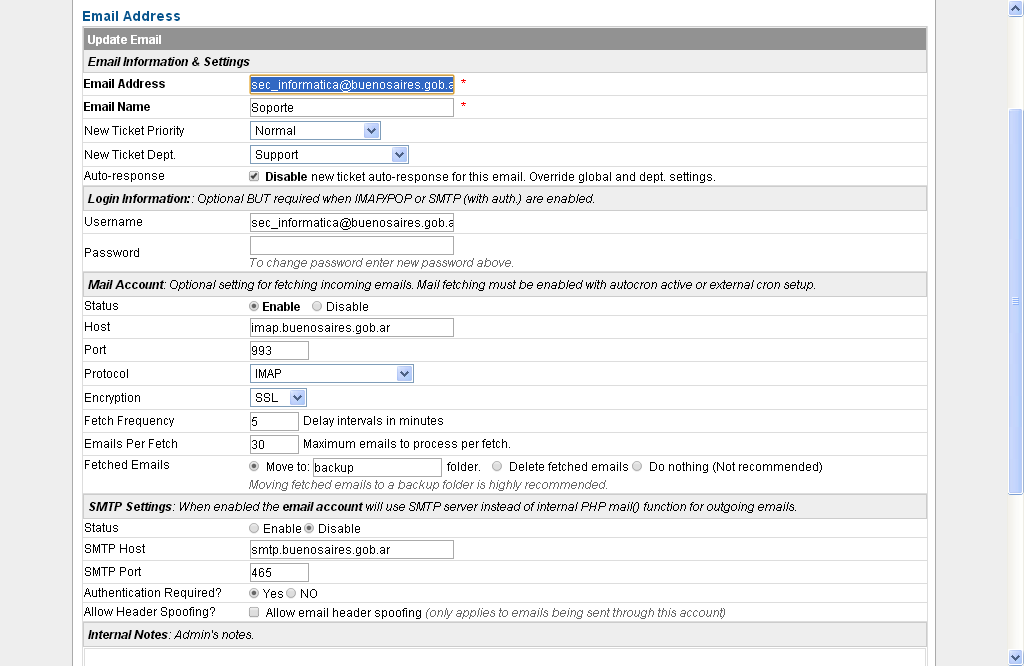Viewport: 1024px width, 666px height.
Task: Click the 'Allow Header Spoofing?' label
Action: (150, 612)
